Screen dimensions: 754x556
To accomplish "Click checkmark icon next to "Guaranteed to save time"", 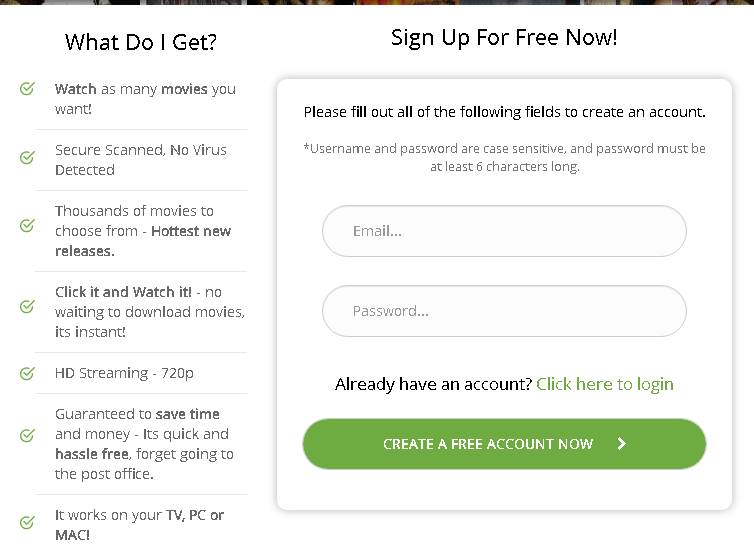I will [28, 435].
